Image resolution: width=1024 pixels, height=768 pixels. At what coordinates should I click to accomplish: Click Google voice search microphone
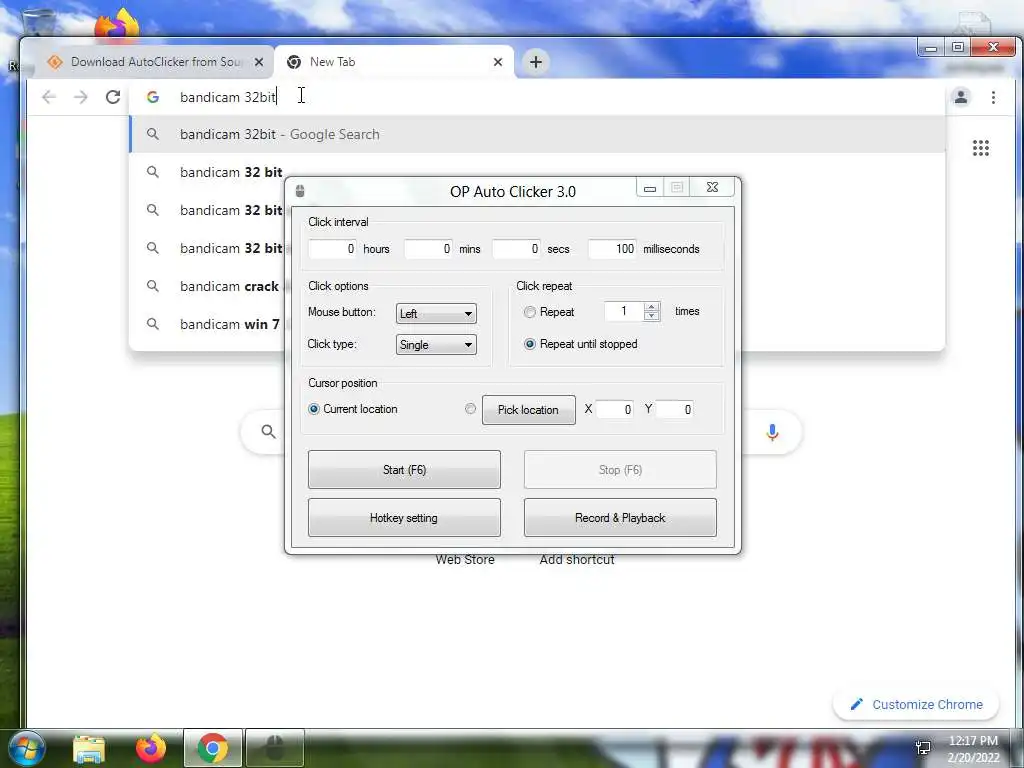pos(772,432)
